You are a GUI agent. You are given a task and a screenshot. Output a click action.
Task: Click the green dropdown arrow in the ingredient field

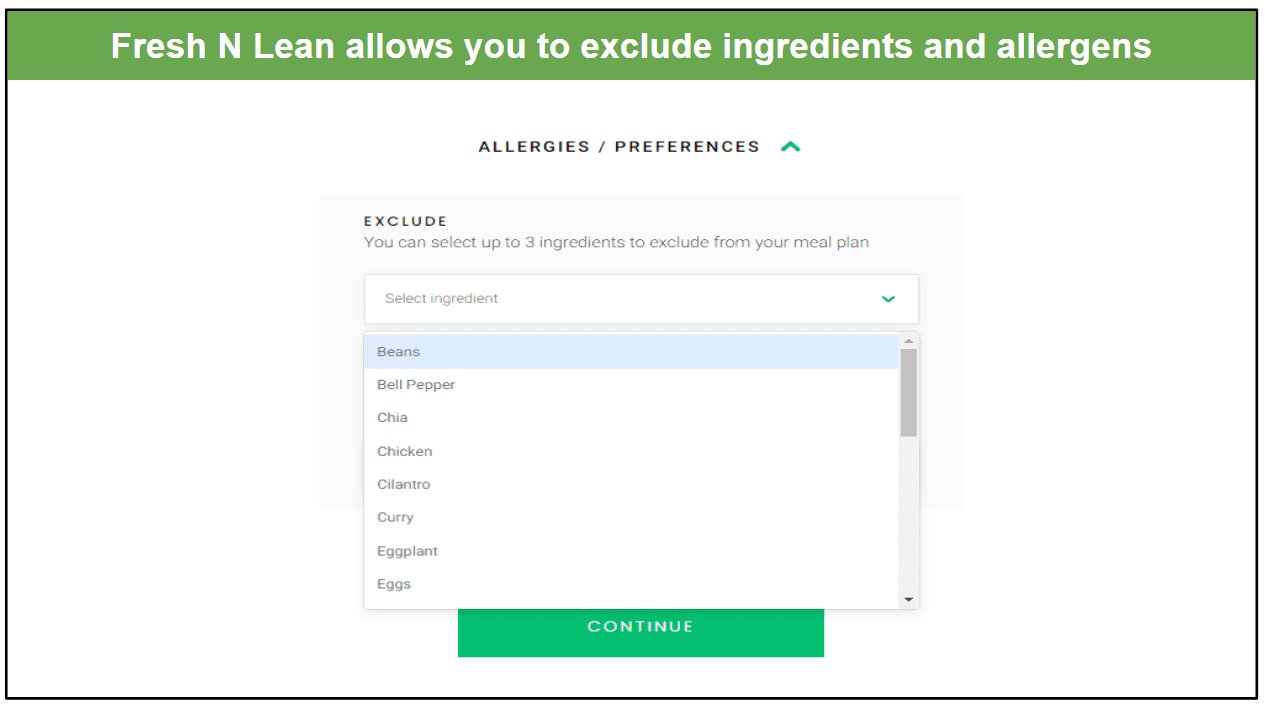click(x=888, y=299)
